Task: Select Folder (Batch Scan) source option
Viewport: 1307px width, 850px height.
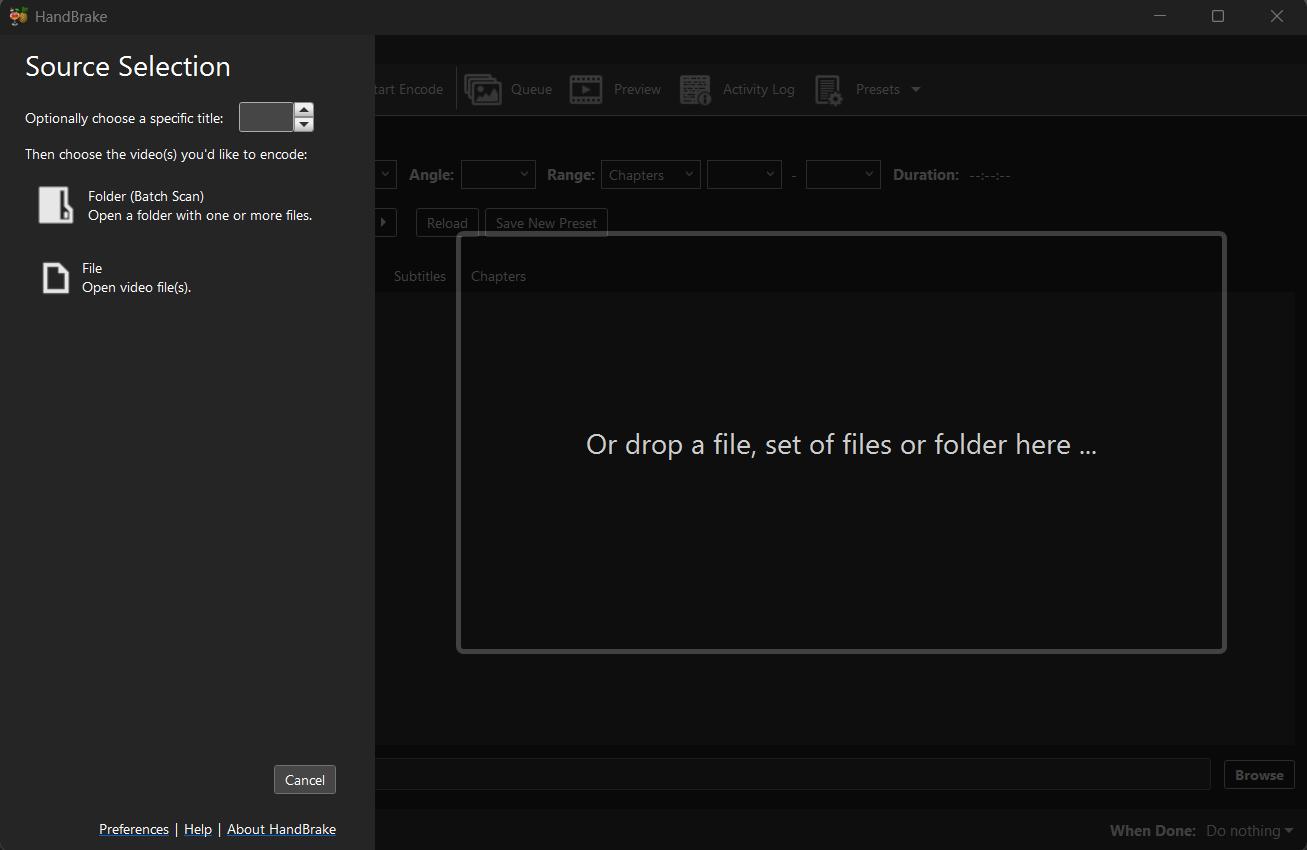Action: click(176, 205)
